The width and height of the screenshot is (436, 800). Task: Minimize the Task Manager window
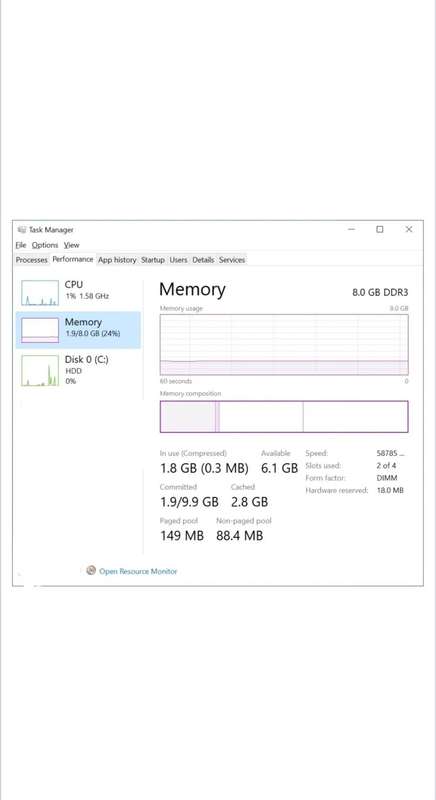click(351, 230)
